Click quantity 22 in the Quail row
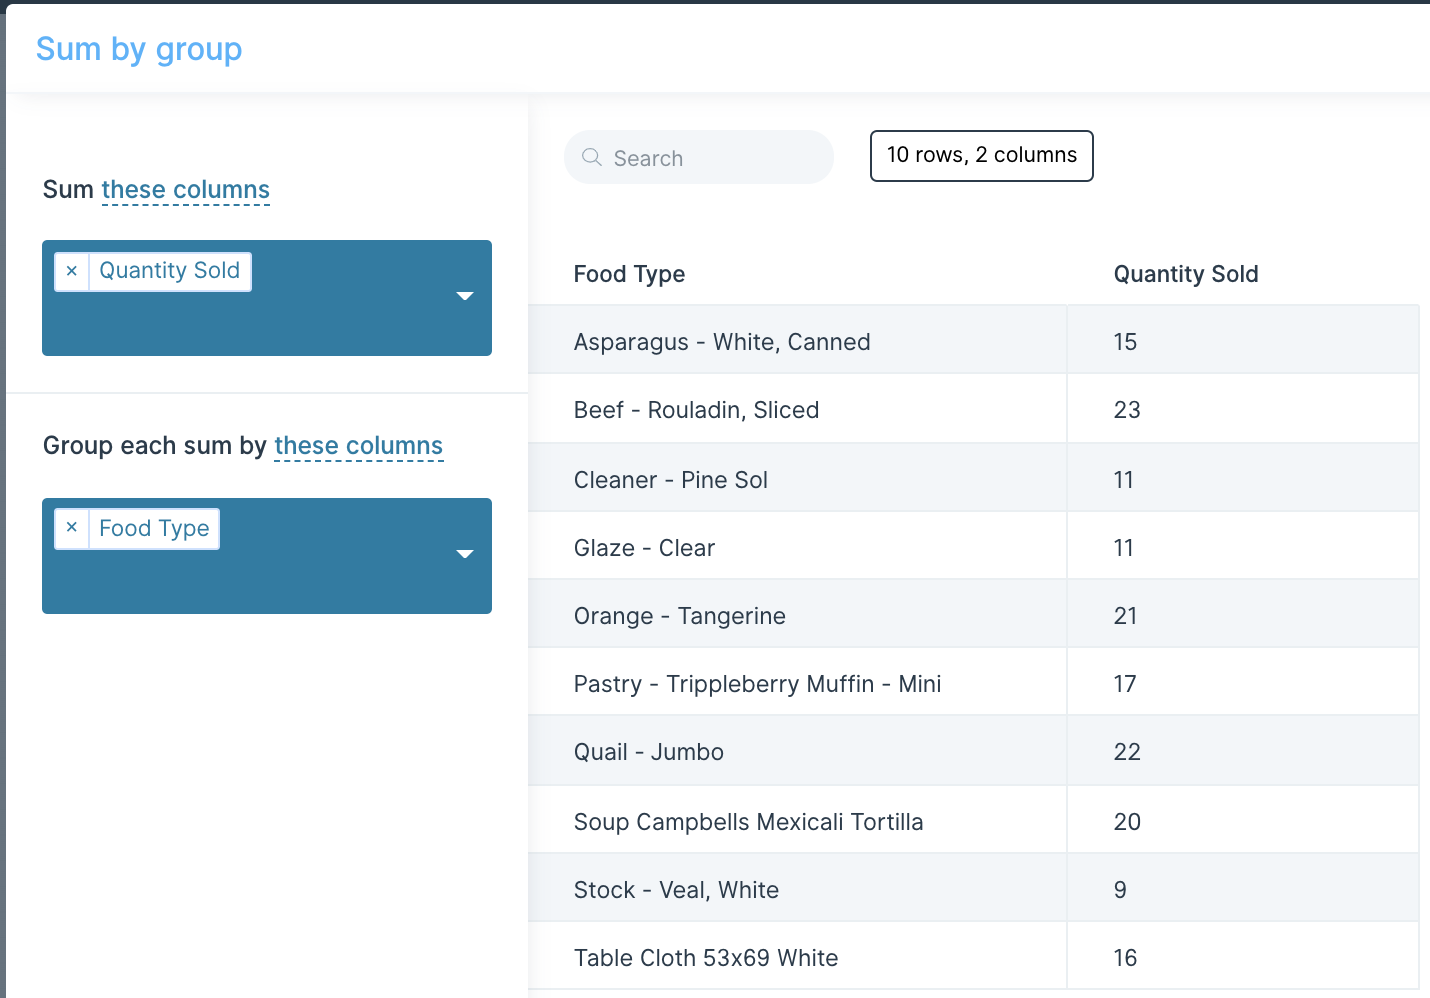1430x998 pixels. [x=1243, y=751]
